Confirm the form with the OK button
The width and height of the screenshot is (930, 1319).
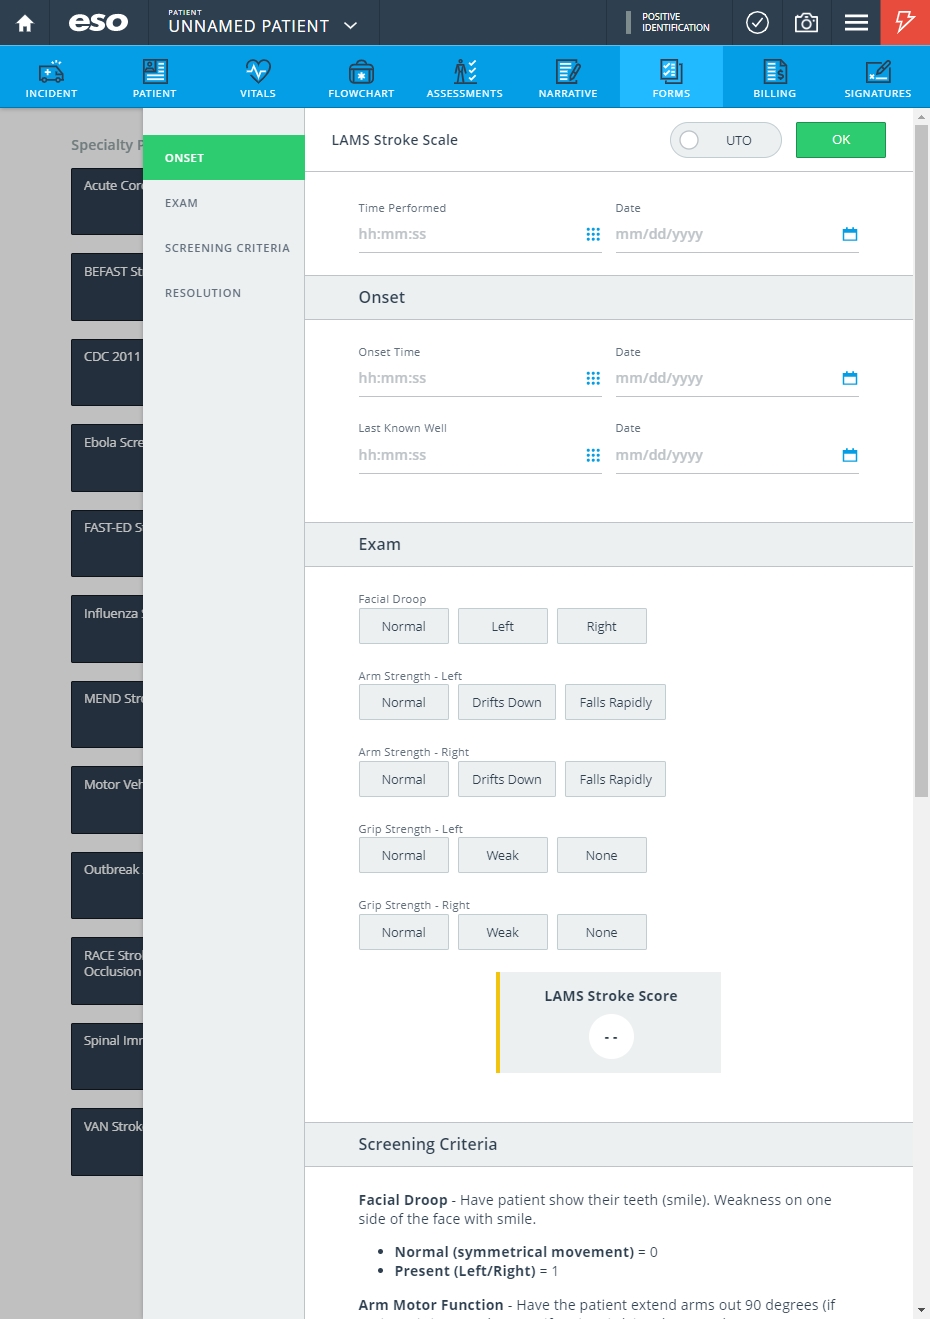coord(841,140)
